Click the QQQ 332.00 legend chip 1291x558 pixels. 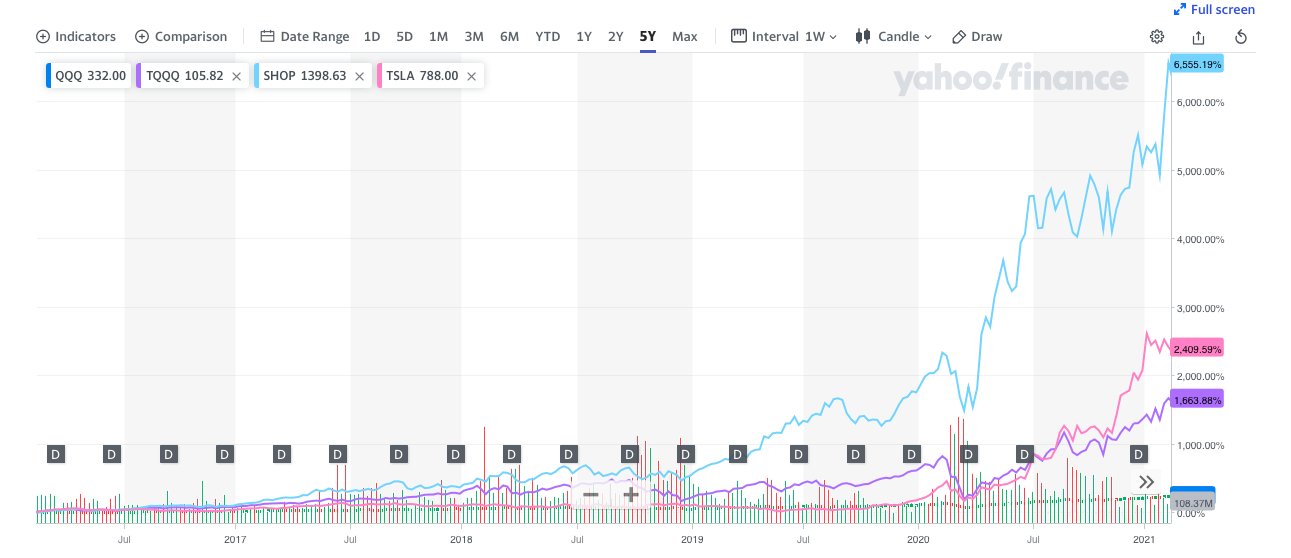tap(88, 76)
